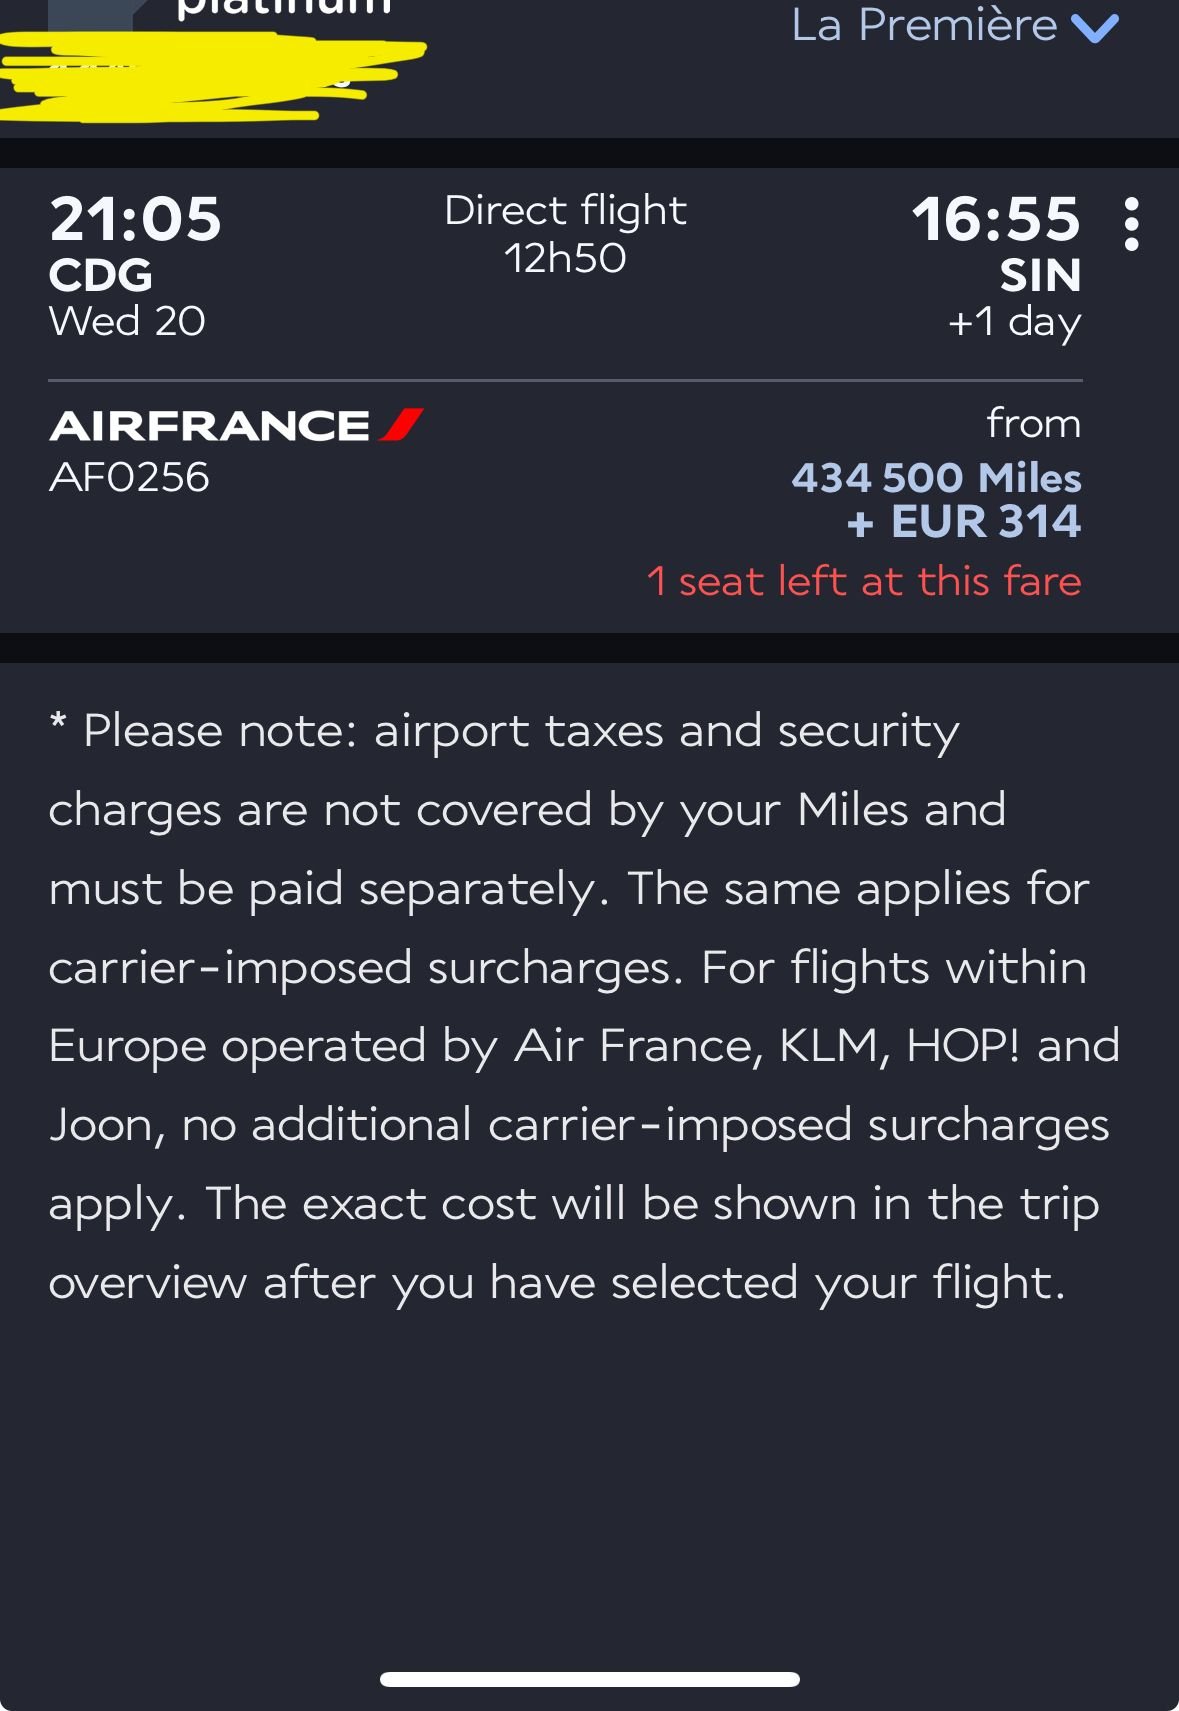Click the home indicator bar

click(x=589, y=1679)
